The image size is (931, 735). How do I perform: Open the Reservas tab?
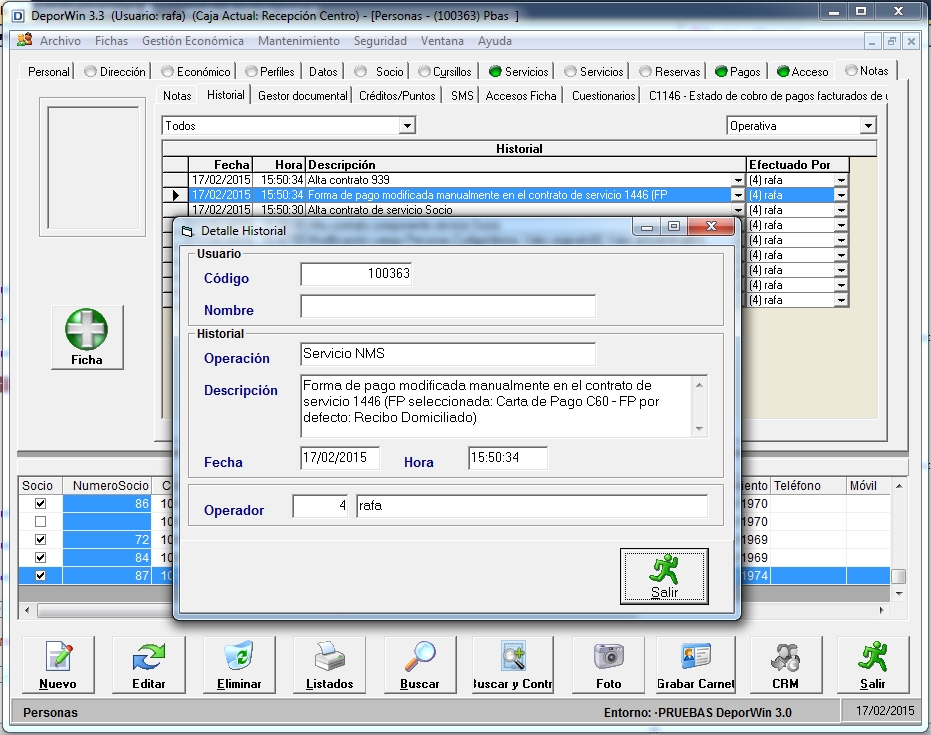[670, 72]
